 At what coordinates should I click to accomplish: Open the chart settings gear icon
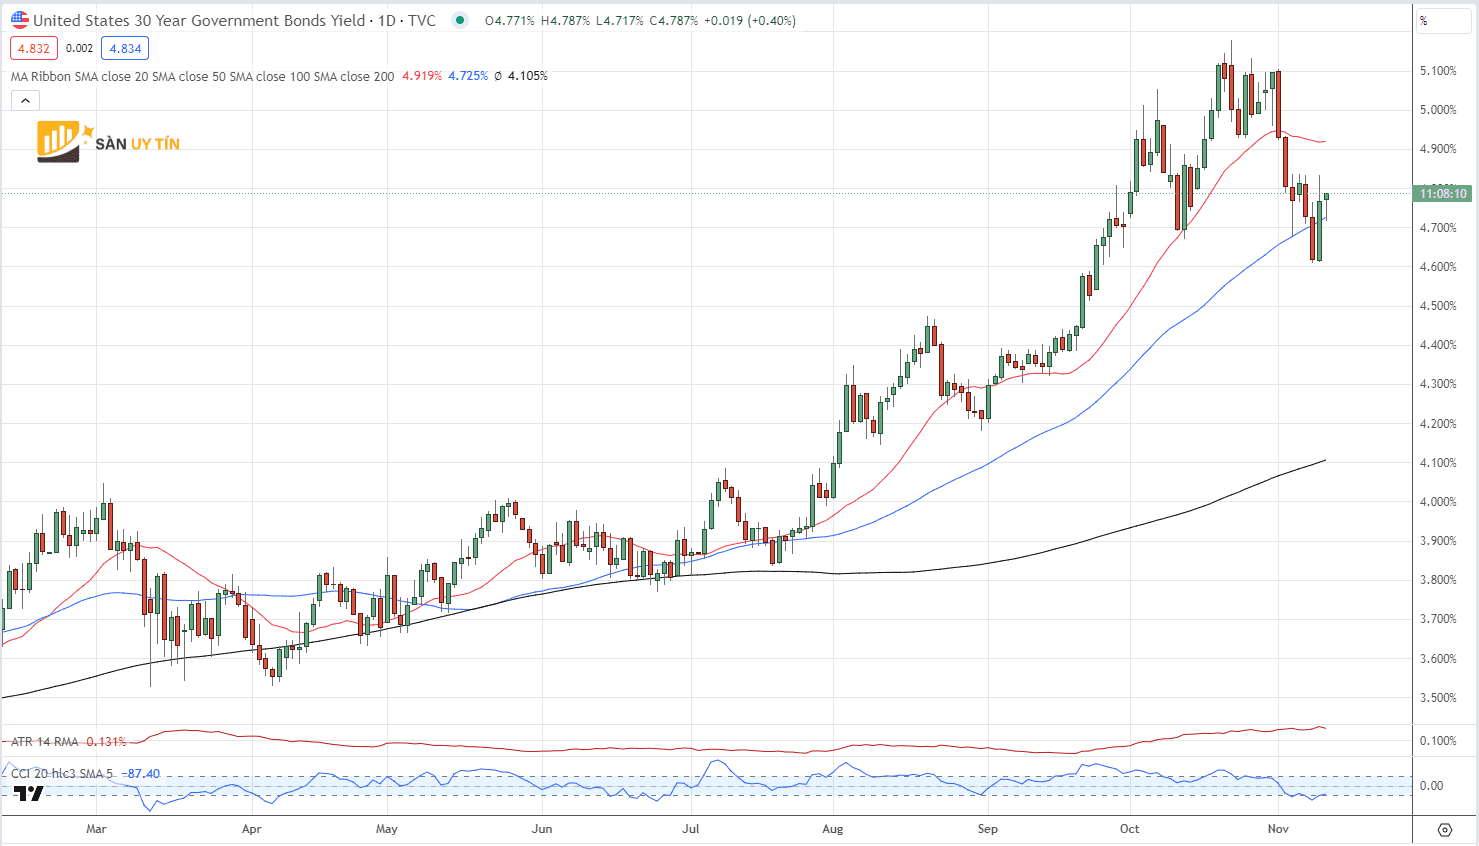click(1445, 830)
